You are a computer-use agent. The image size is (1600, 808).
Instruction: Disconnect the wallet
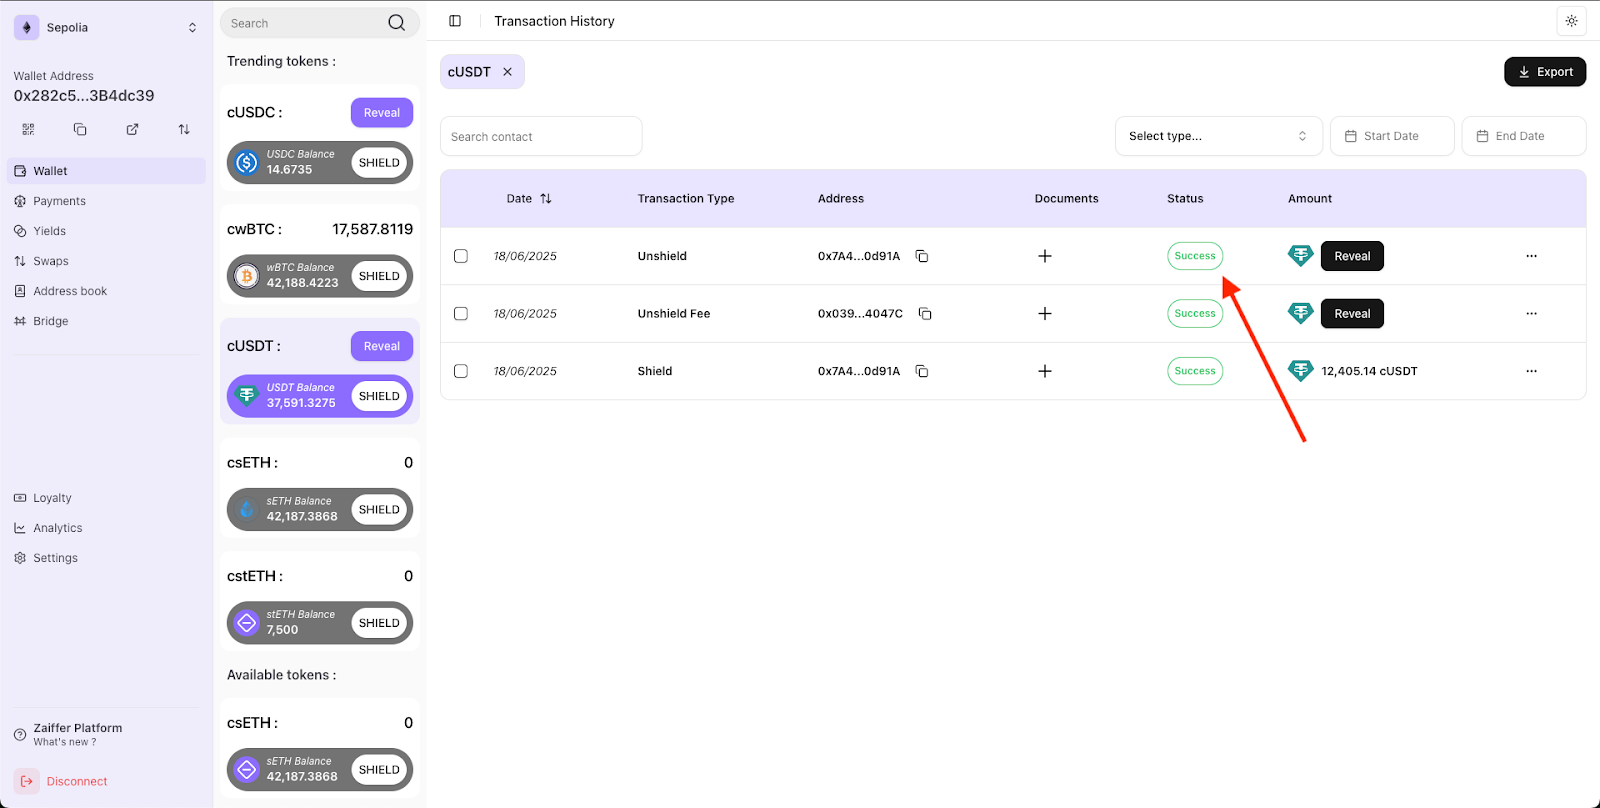[x=62, y=782]
